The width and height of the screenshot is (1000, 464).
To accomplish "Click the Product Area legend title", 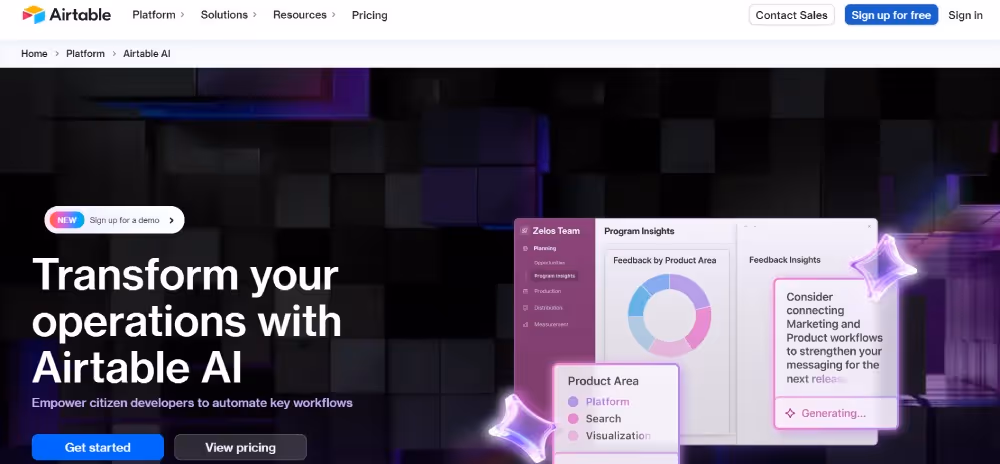I will point(603,381).
